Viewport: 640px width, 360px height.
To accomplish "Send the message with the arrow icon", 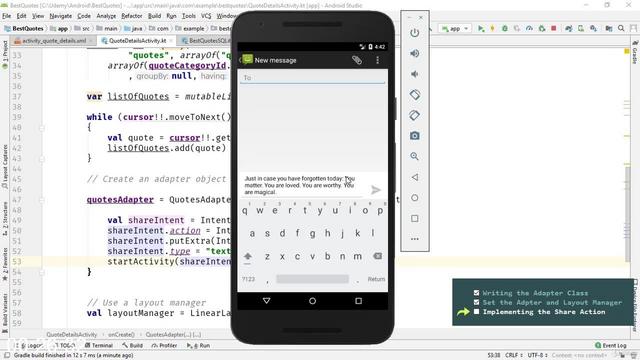I will (376, 190).
